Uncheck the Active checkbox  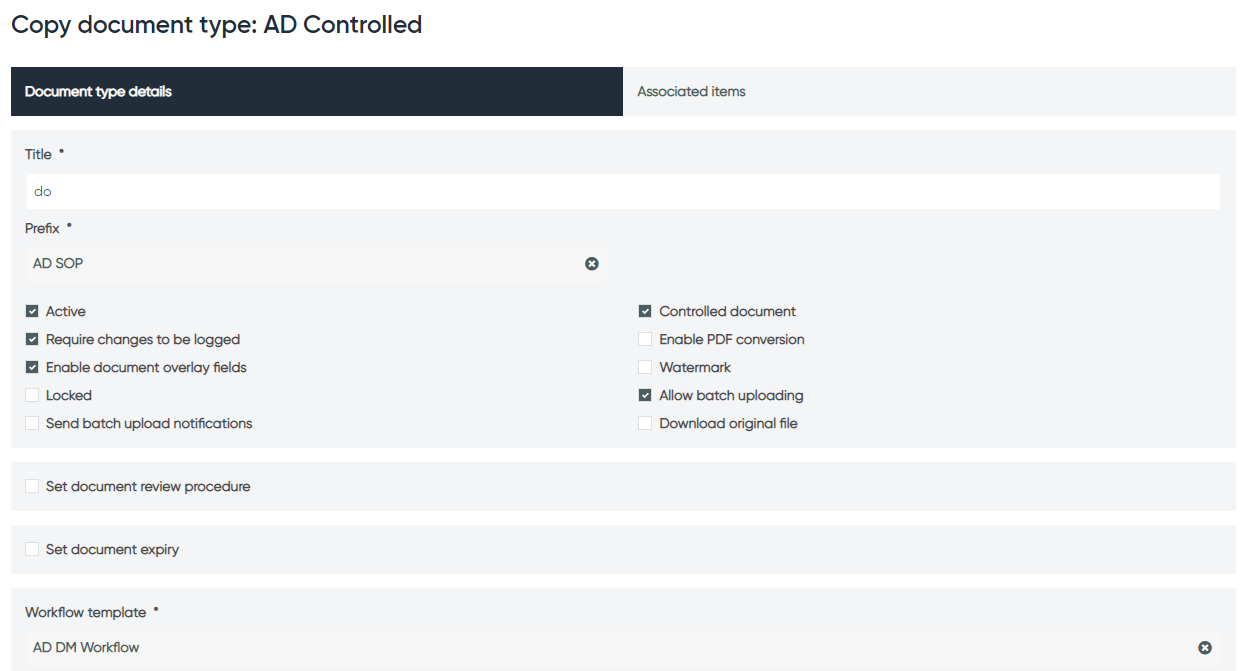(32, 311)
